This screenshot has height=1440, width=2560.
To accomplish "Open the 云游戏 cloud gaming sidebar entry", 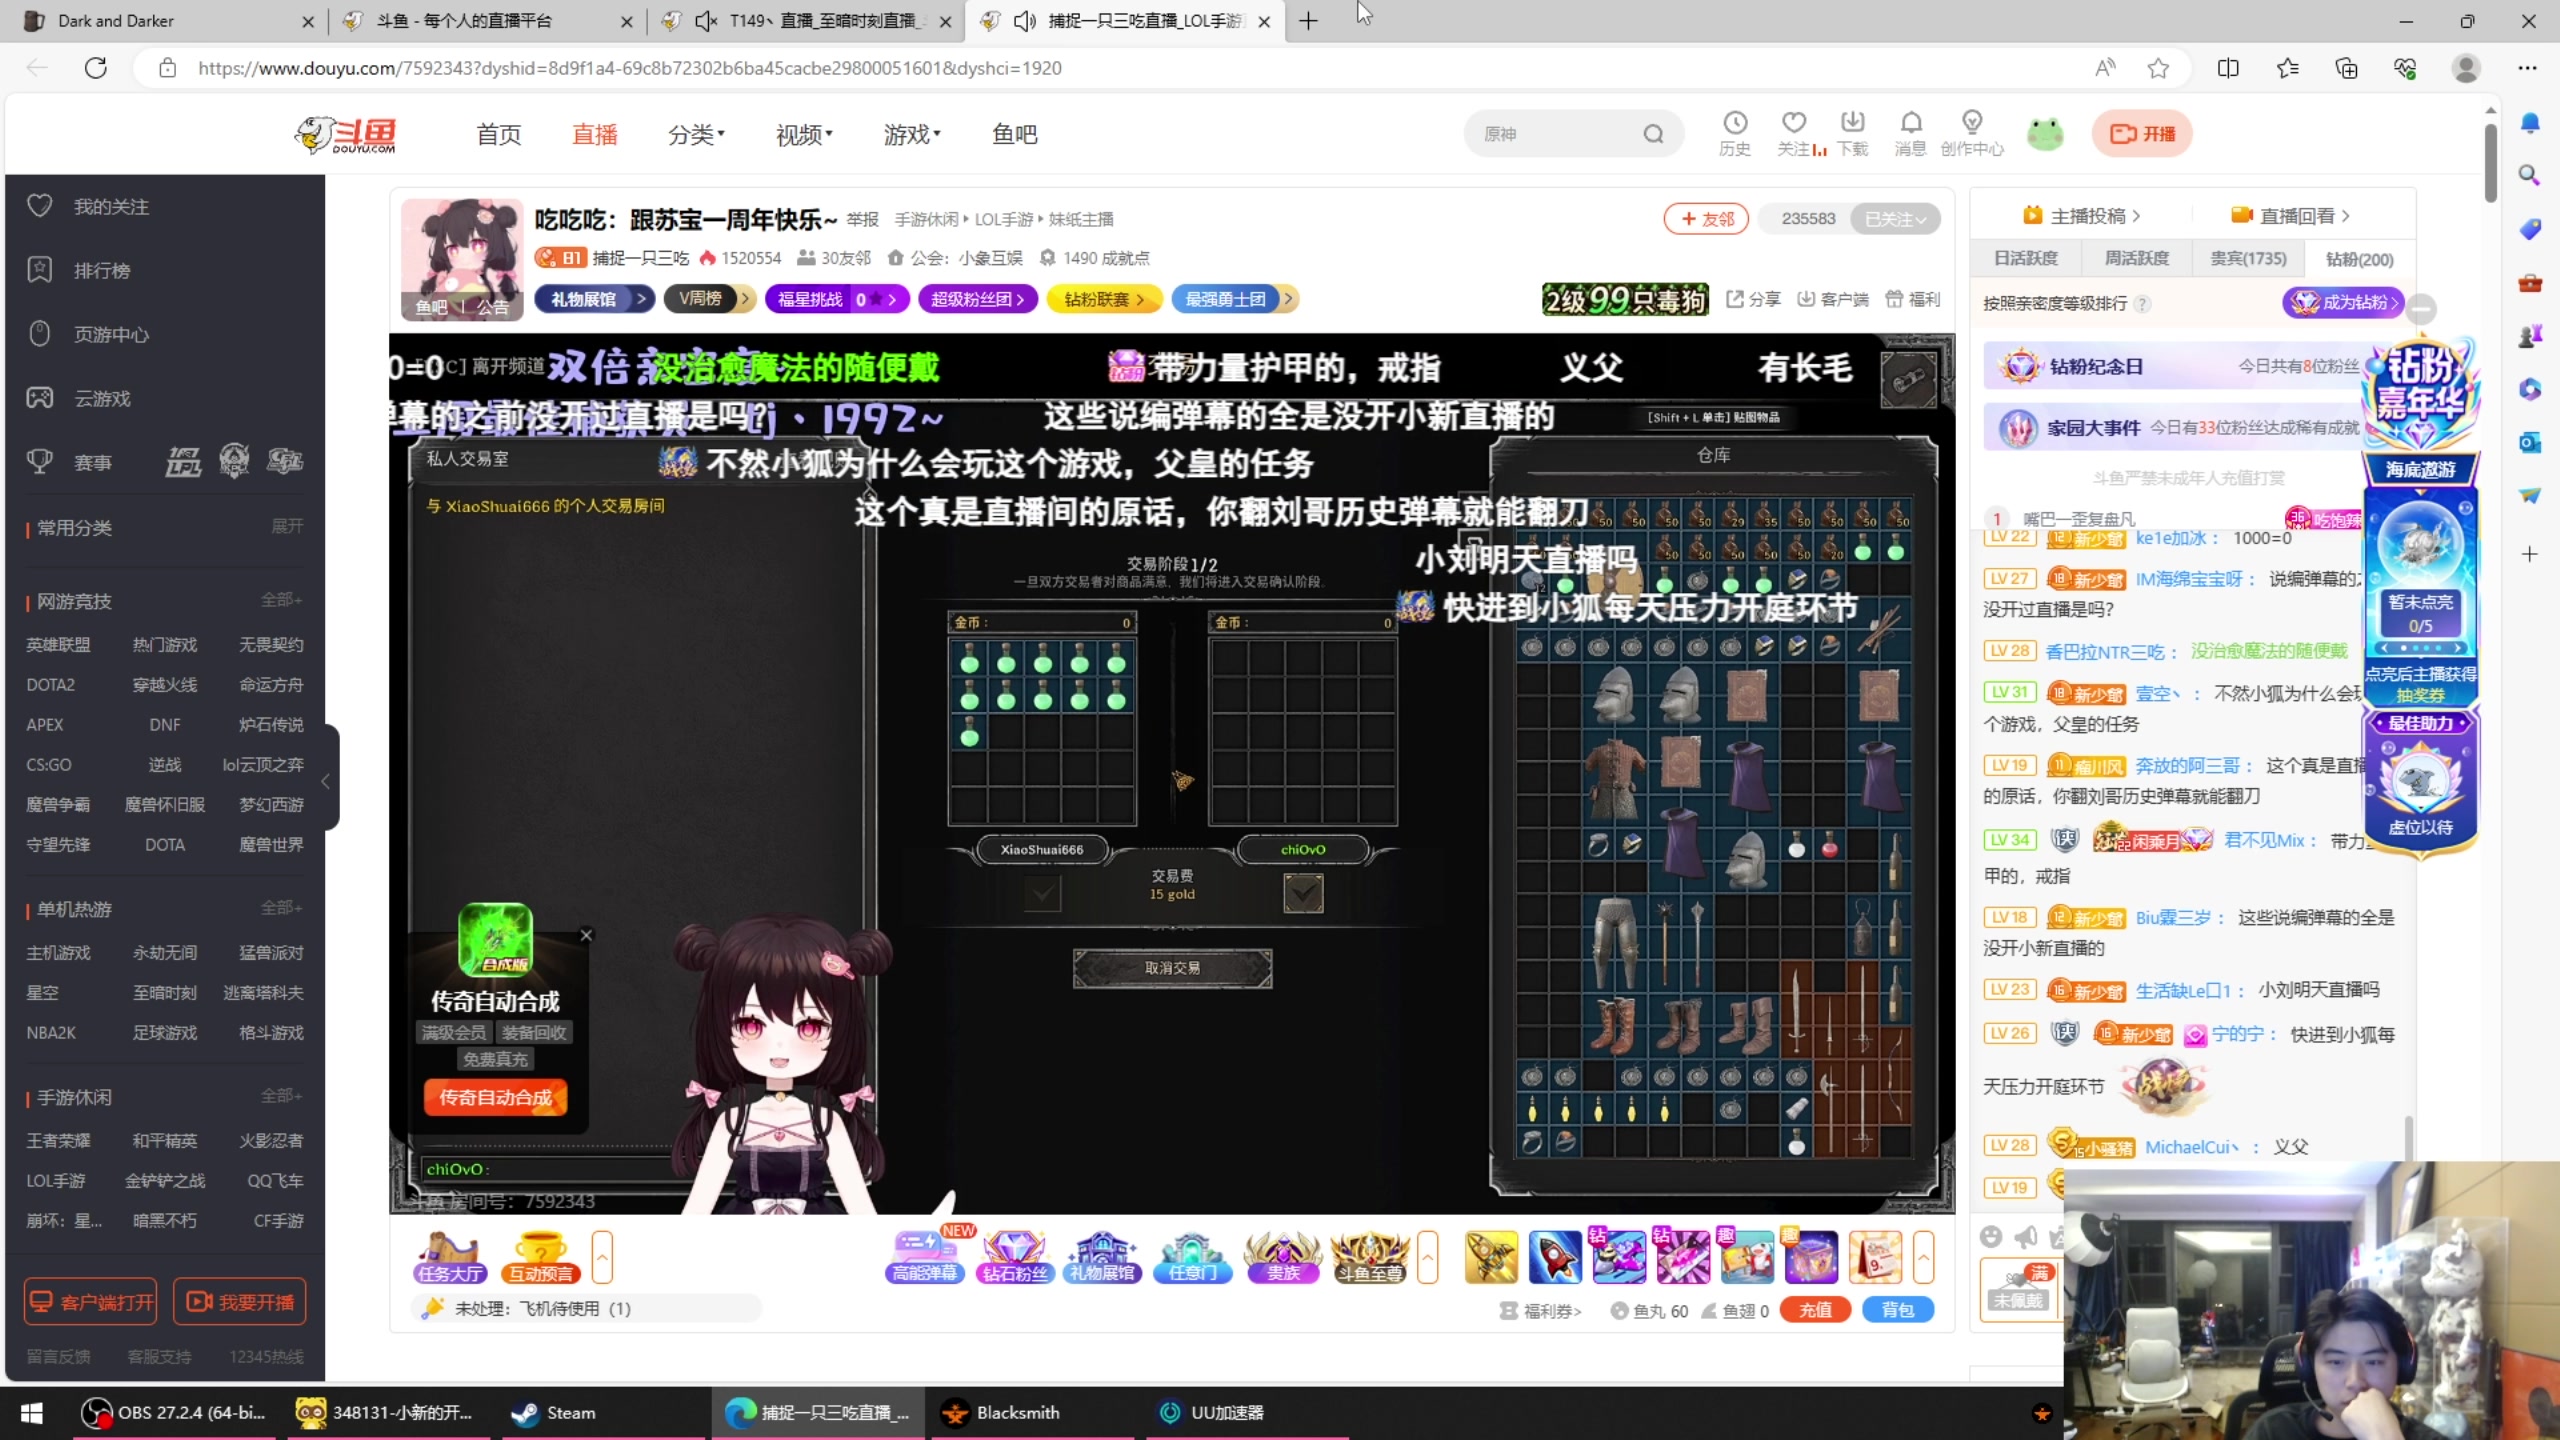I will [x=101, y=397].
